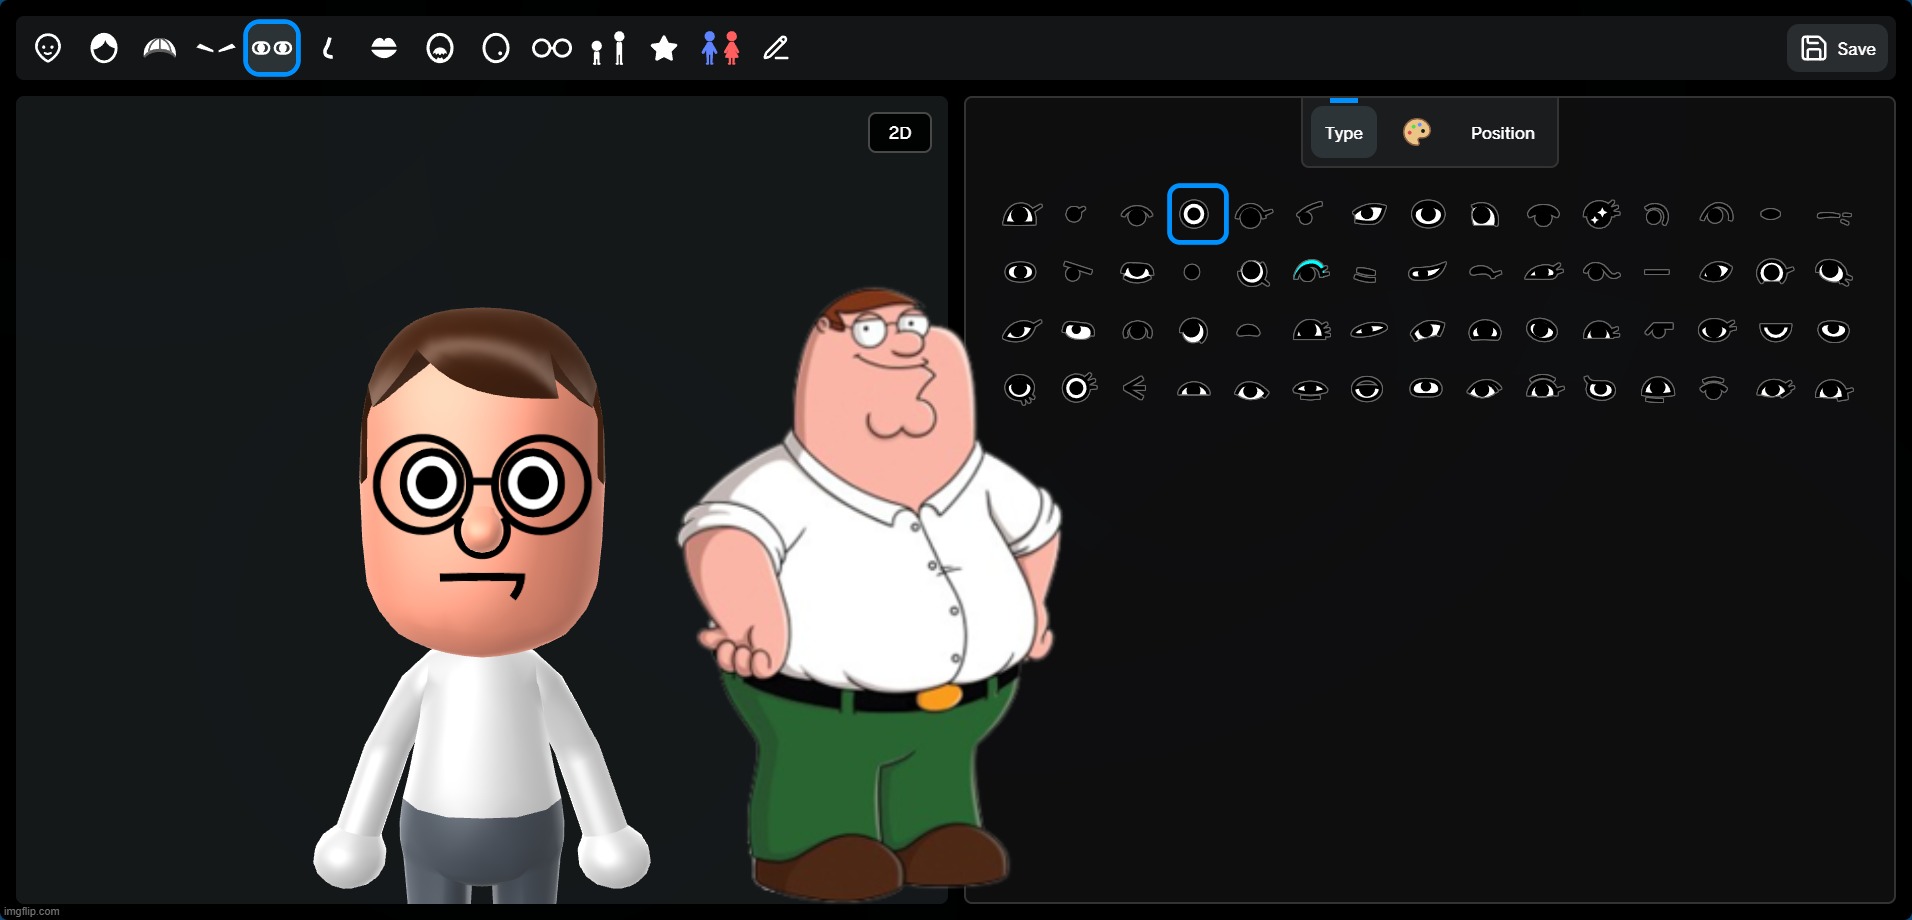Click the favorite star icon

664,48
